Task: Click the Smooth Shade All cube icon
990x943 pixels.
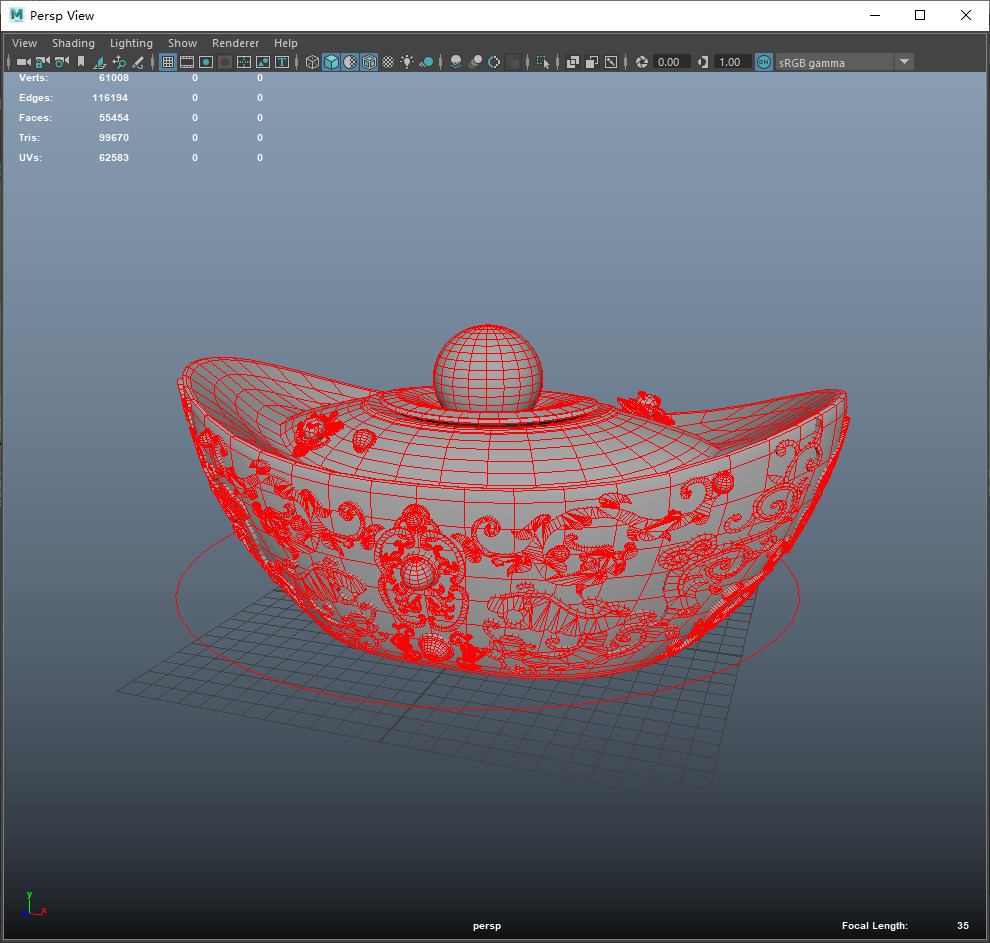Action: coord(331,62)
